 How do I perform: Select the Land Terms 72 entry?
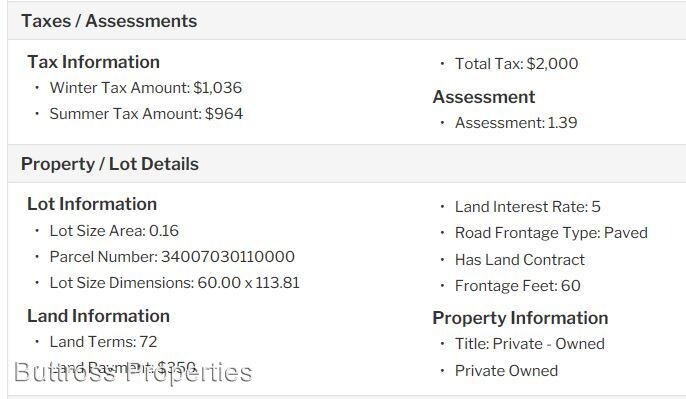click(103, 342)
